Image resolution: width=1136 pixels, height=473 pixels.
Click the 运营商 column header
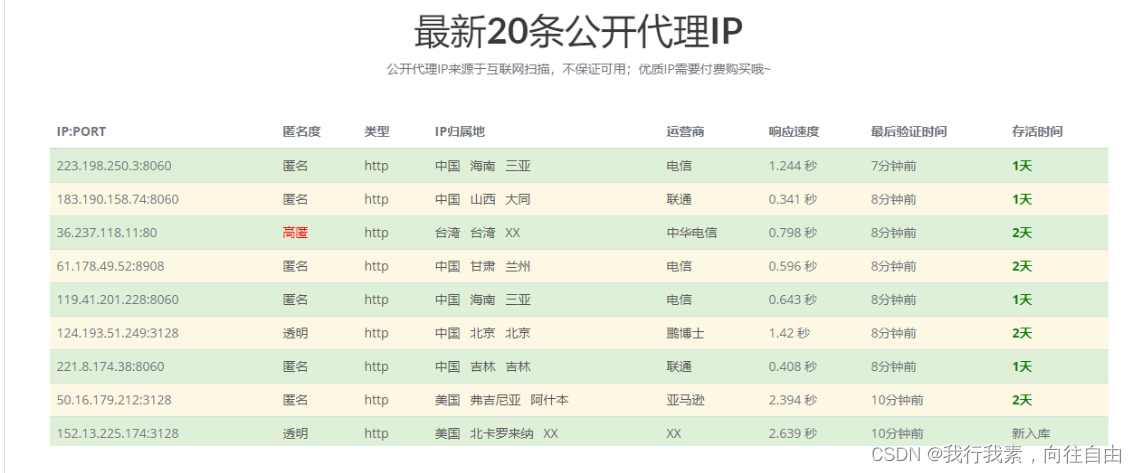pos(685,132)
